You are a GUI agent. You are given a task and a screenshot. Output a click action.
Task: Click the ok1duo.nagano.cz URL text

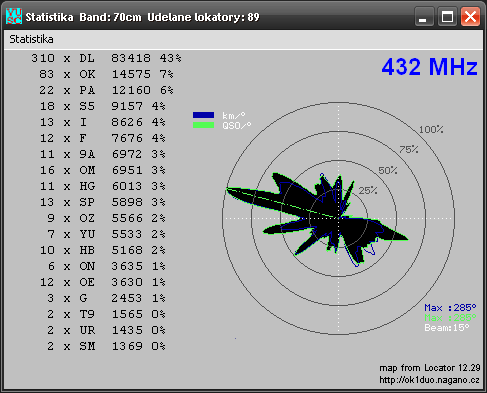point(430,380)
